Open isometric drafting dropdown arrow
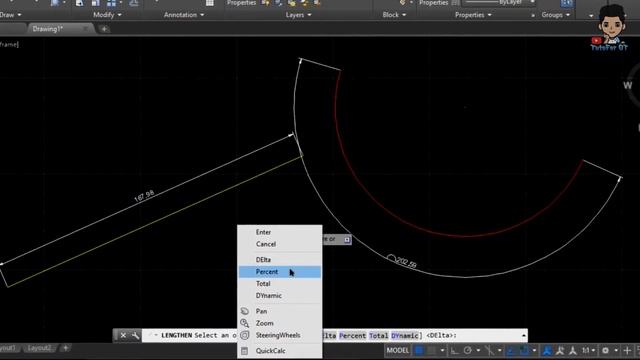This screenshot has height=360, width=640. (x=500, y=350)
